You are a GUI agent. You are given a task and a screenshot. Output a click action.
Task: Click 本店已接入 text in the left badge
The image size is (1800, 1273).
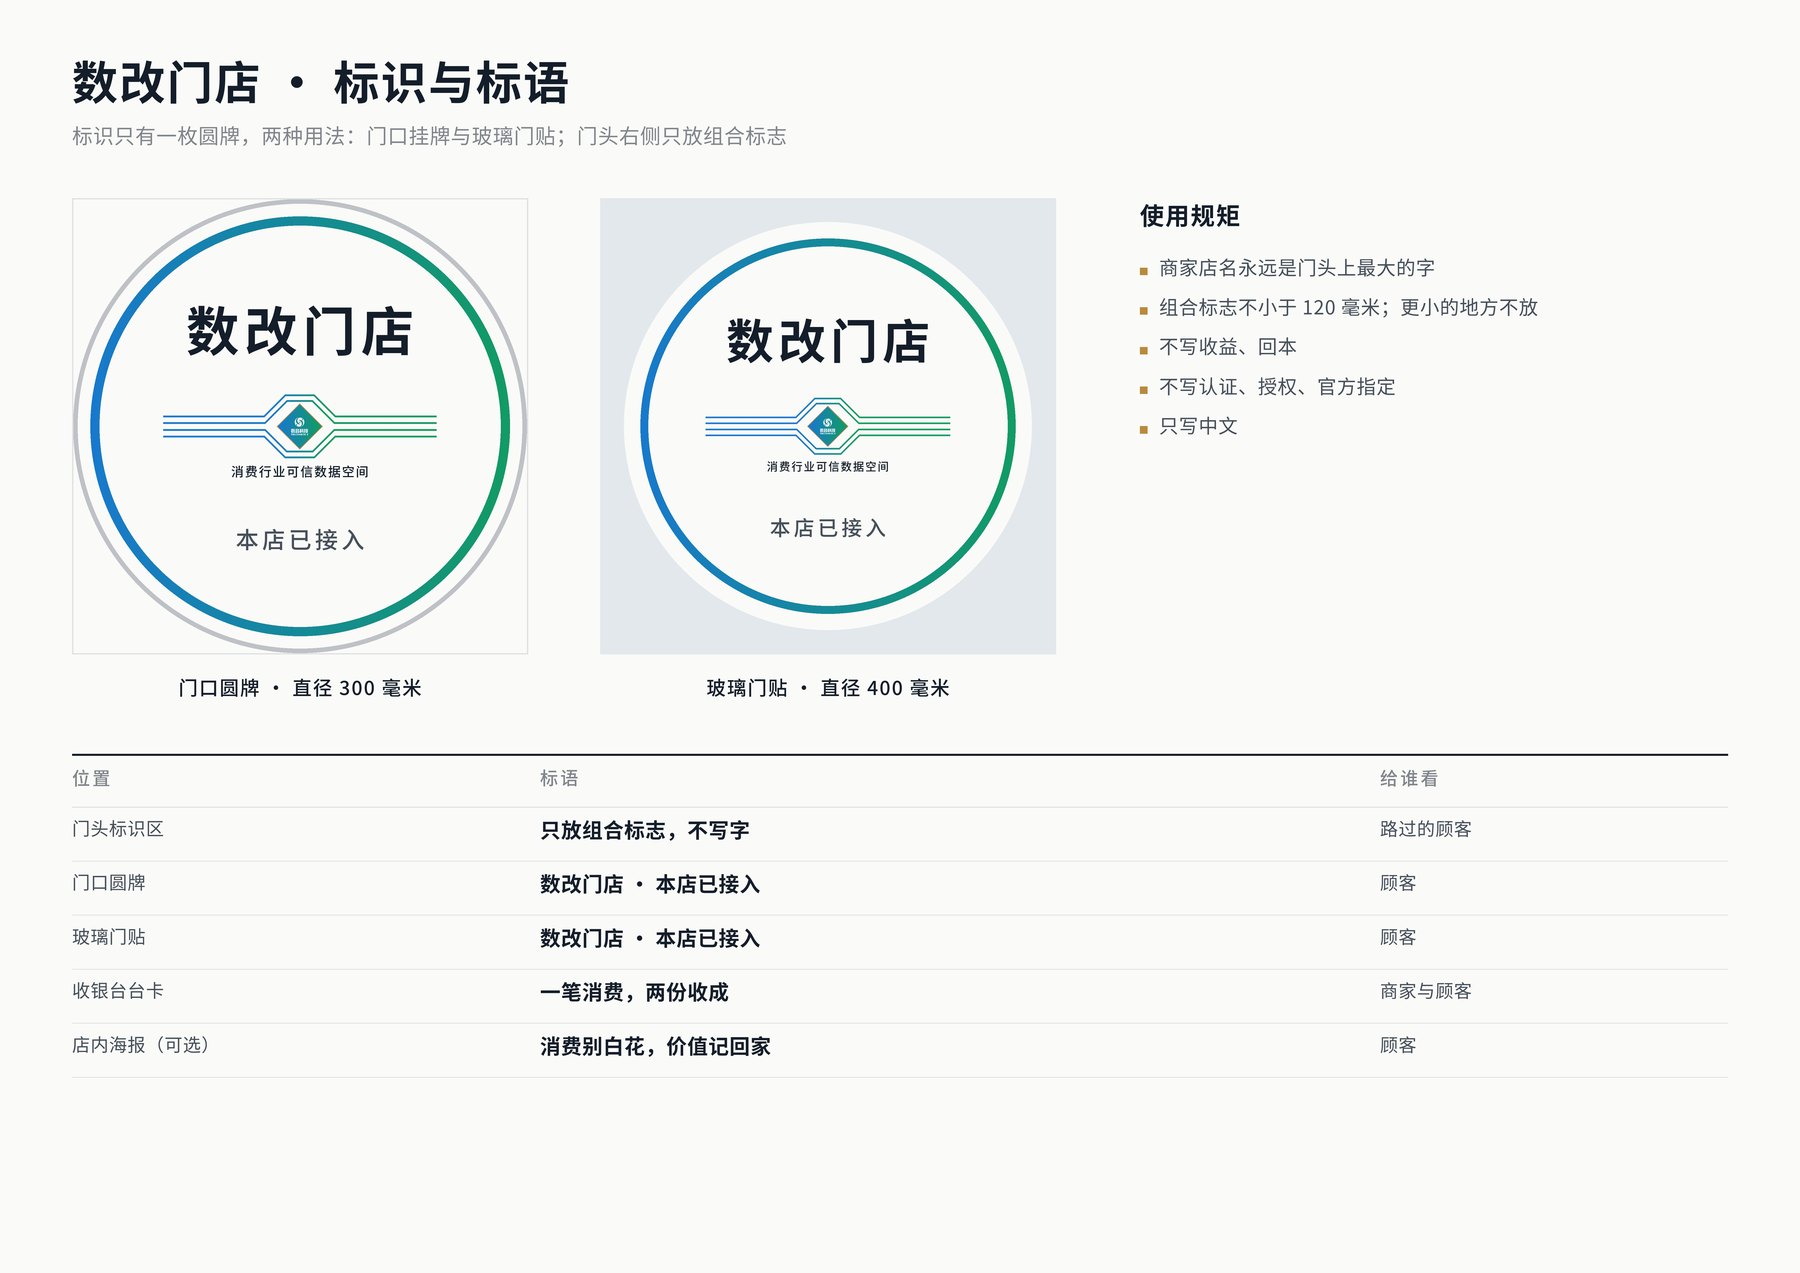tap(300, 540)
